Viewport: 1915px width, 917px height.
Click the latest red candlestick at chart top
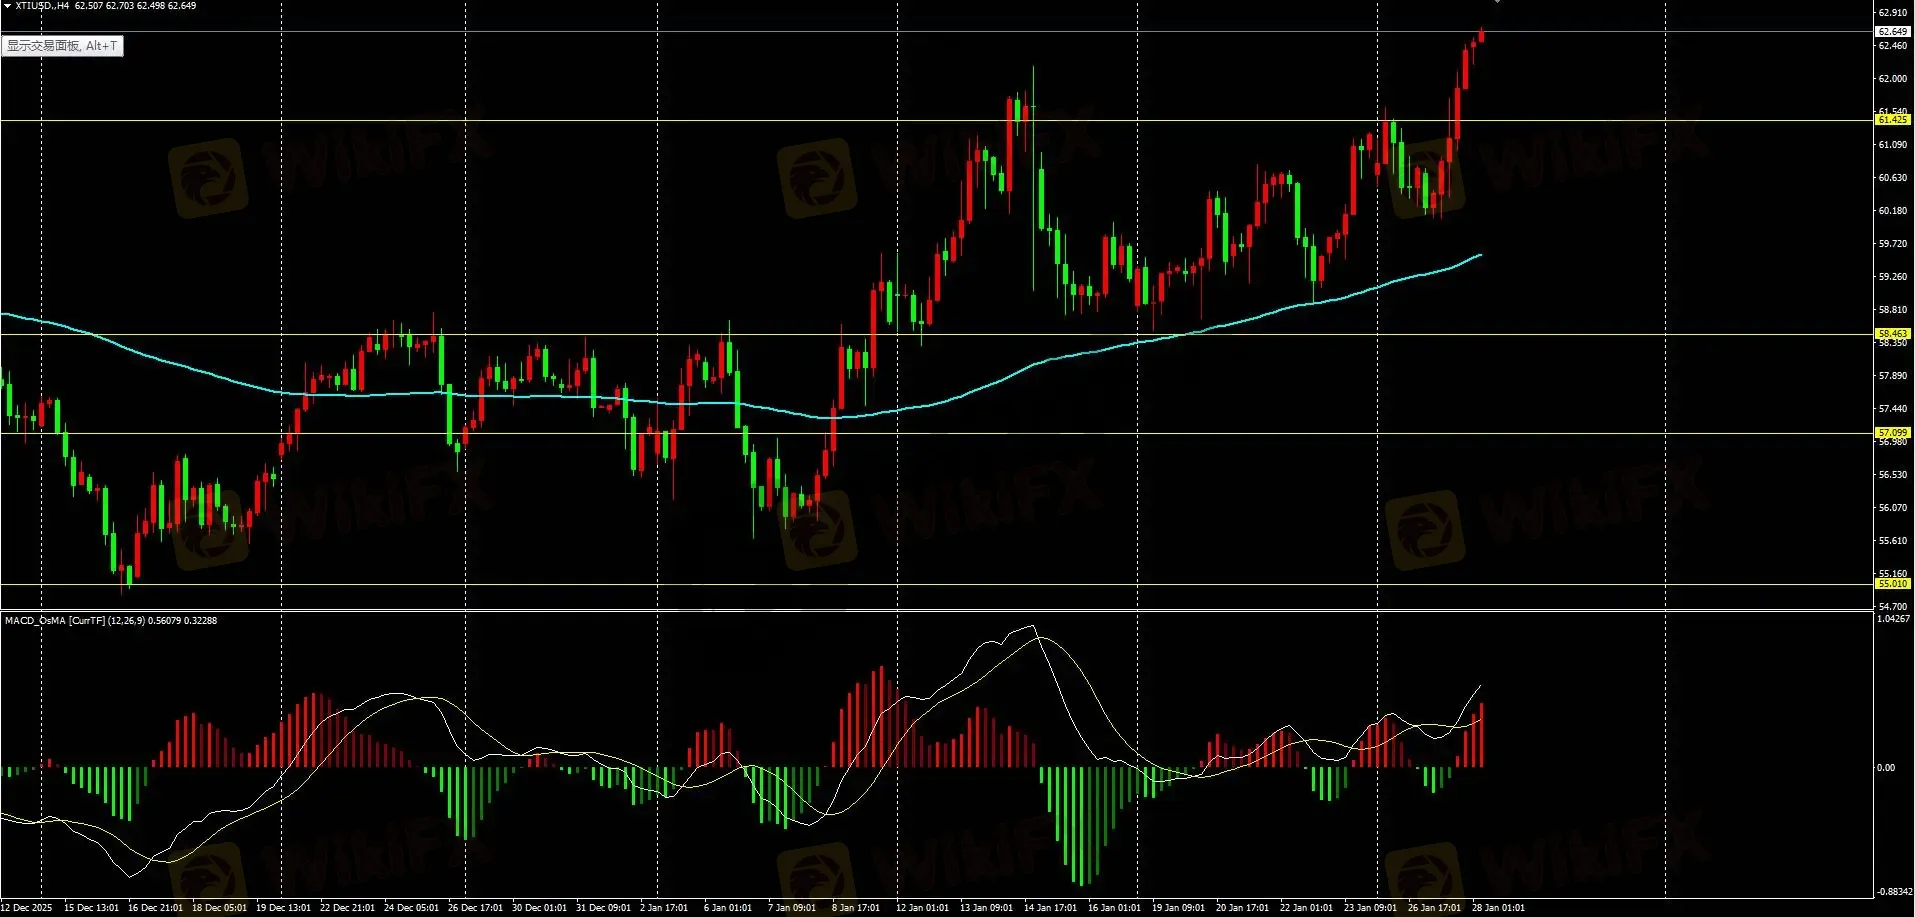1480,37
